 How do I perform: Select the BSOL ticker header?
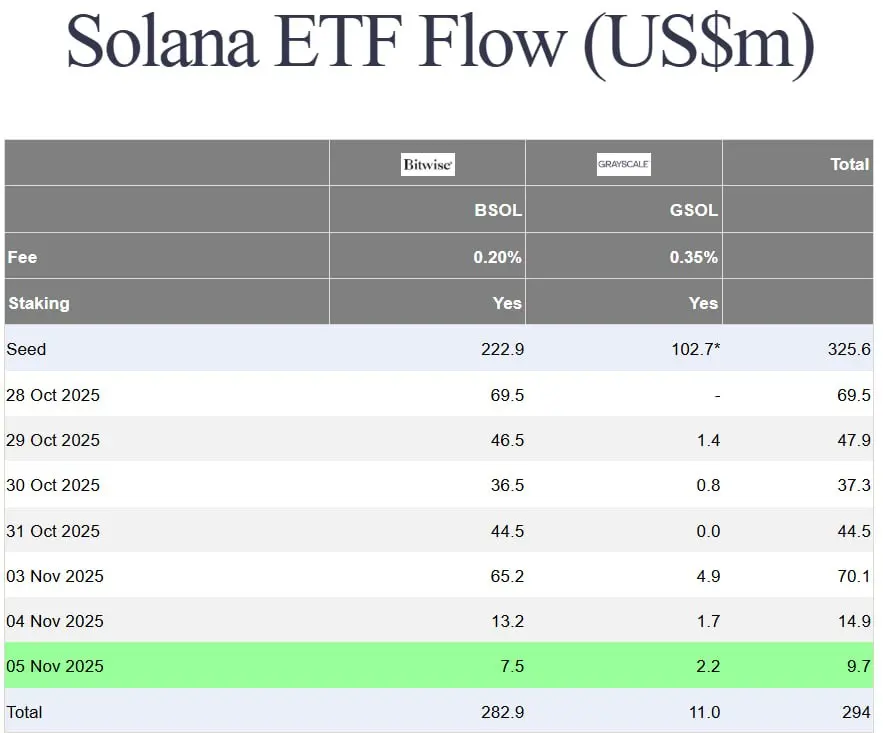coord(498,211)
